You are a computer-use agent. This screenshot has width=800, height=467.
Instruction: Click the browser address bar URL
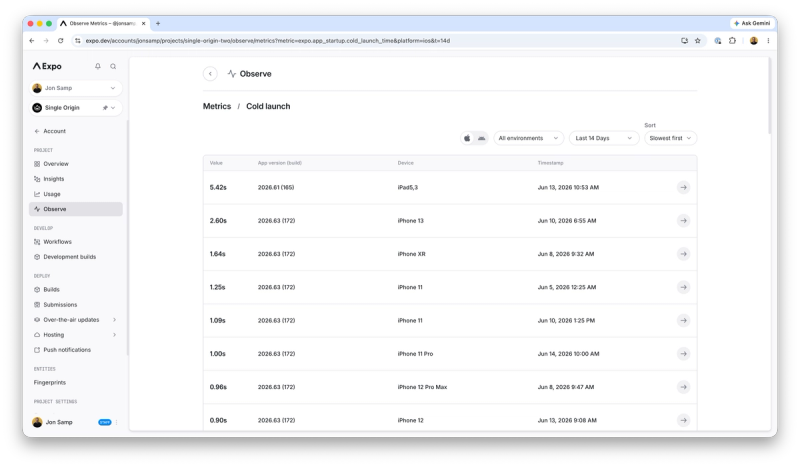click(268, 40)
